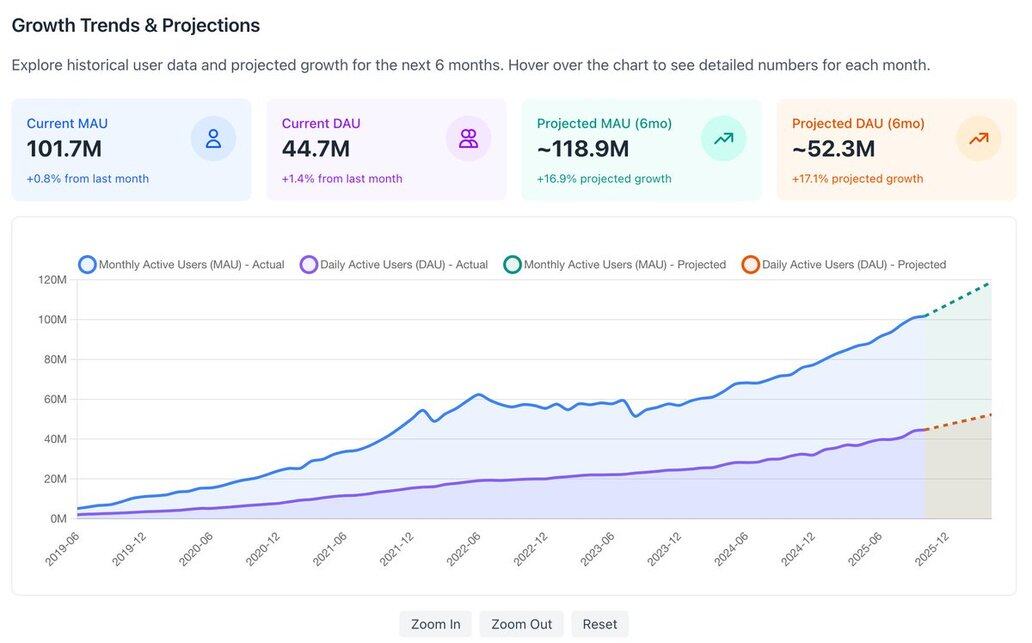Toggle the DAU Projected legend circle
The width and height of the screenshot is (1032, 643).
pyautogui.click(x=751, y=265)
